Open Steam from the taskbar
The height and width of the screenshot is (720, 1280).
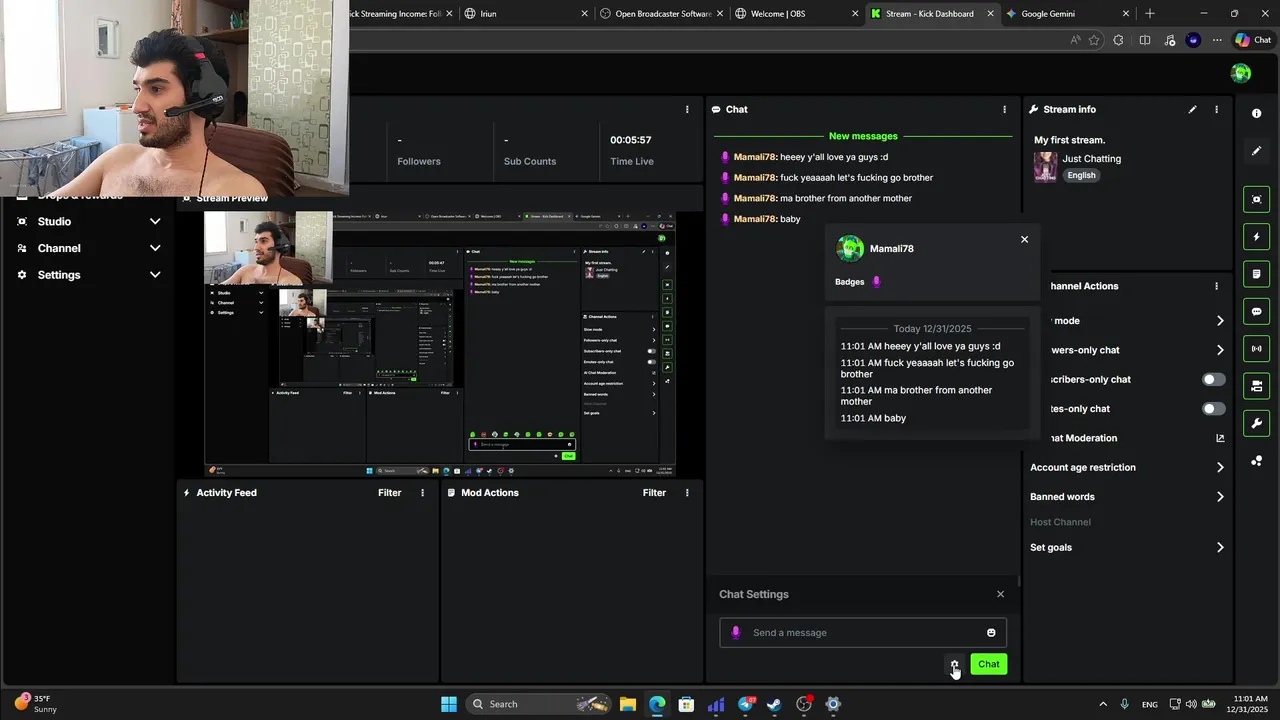(774, 704)
